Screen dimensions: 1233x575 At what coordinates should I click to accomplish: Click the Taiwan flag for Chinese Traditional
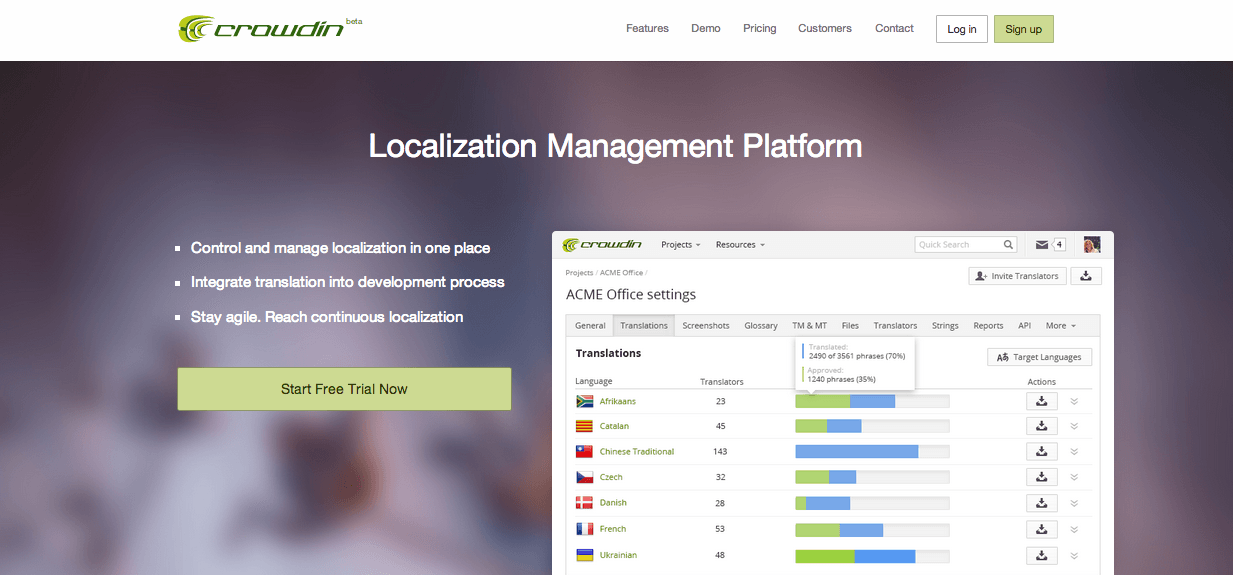585,452
